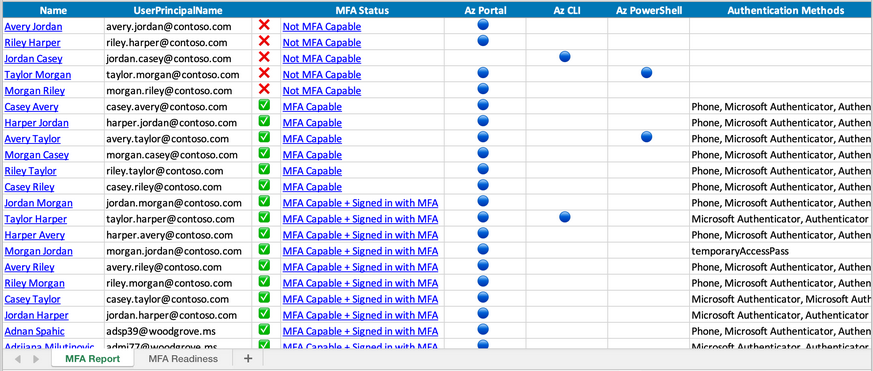Screen dimensions: 873x371
Task: Click the Az Portal blue dot for Riley Harper
Action: 483,40
